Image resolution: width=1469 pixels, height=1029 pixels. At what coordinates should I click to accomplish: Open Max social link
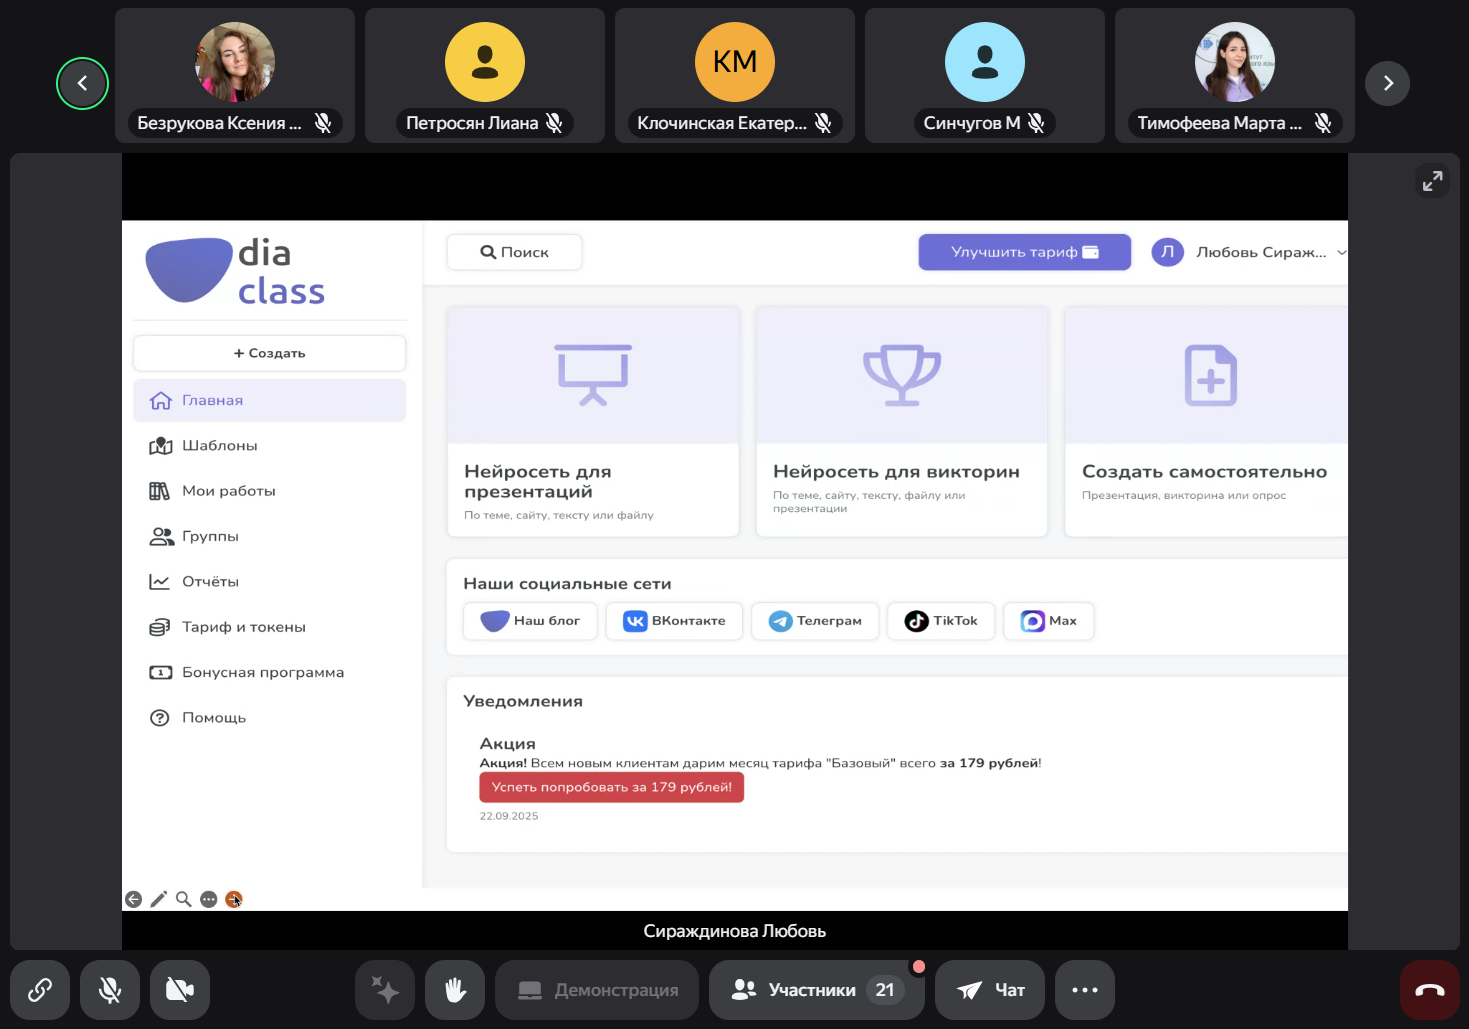1049,621
